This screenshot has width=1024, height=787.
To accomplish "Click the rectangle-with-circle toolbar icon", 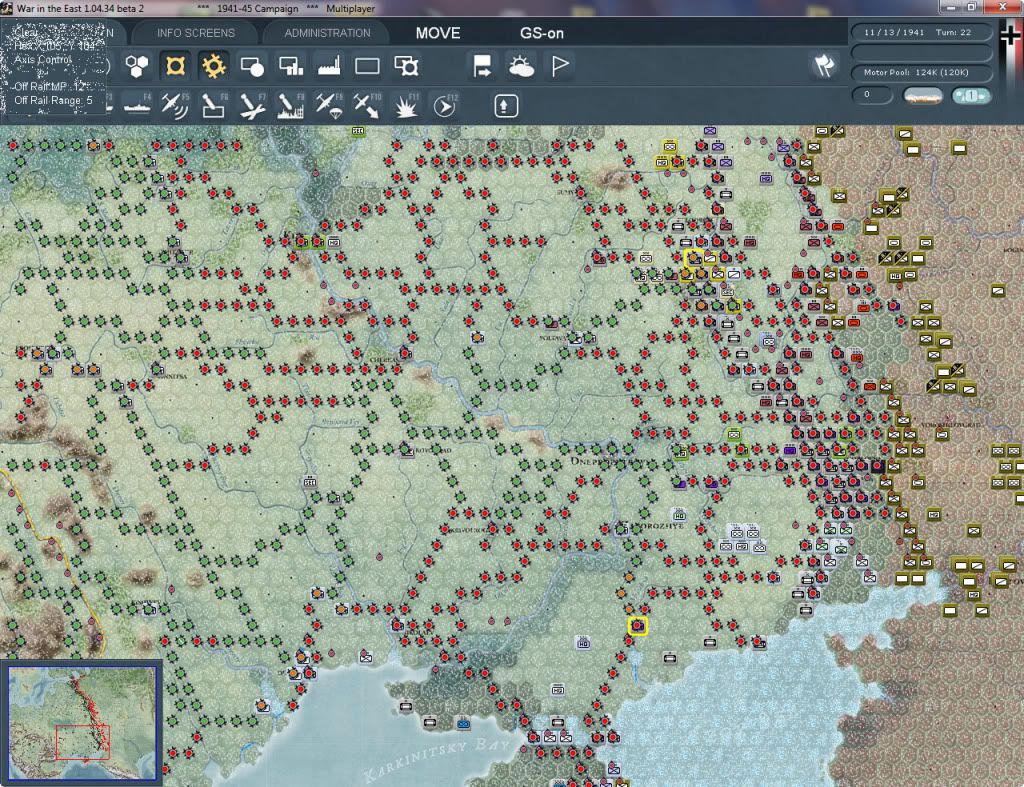I will point(252,66).
